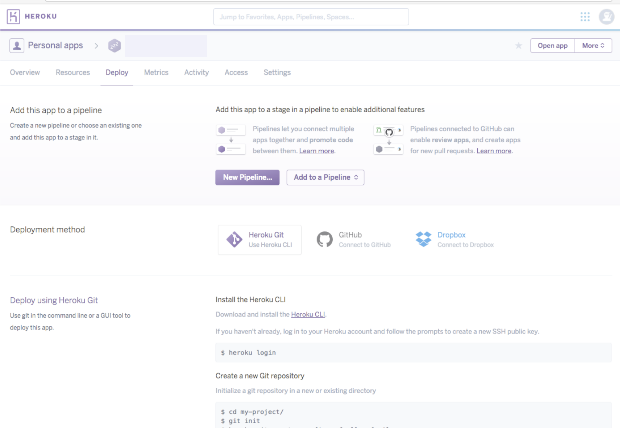Open the Heroku CLI download link

[308, 314]
